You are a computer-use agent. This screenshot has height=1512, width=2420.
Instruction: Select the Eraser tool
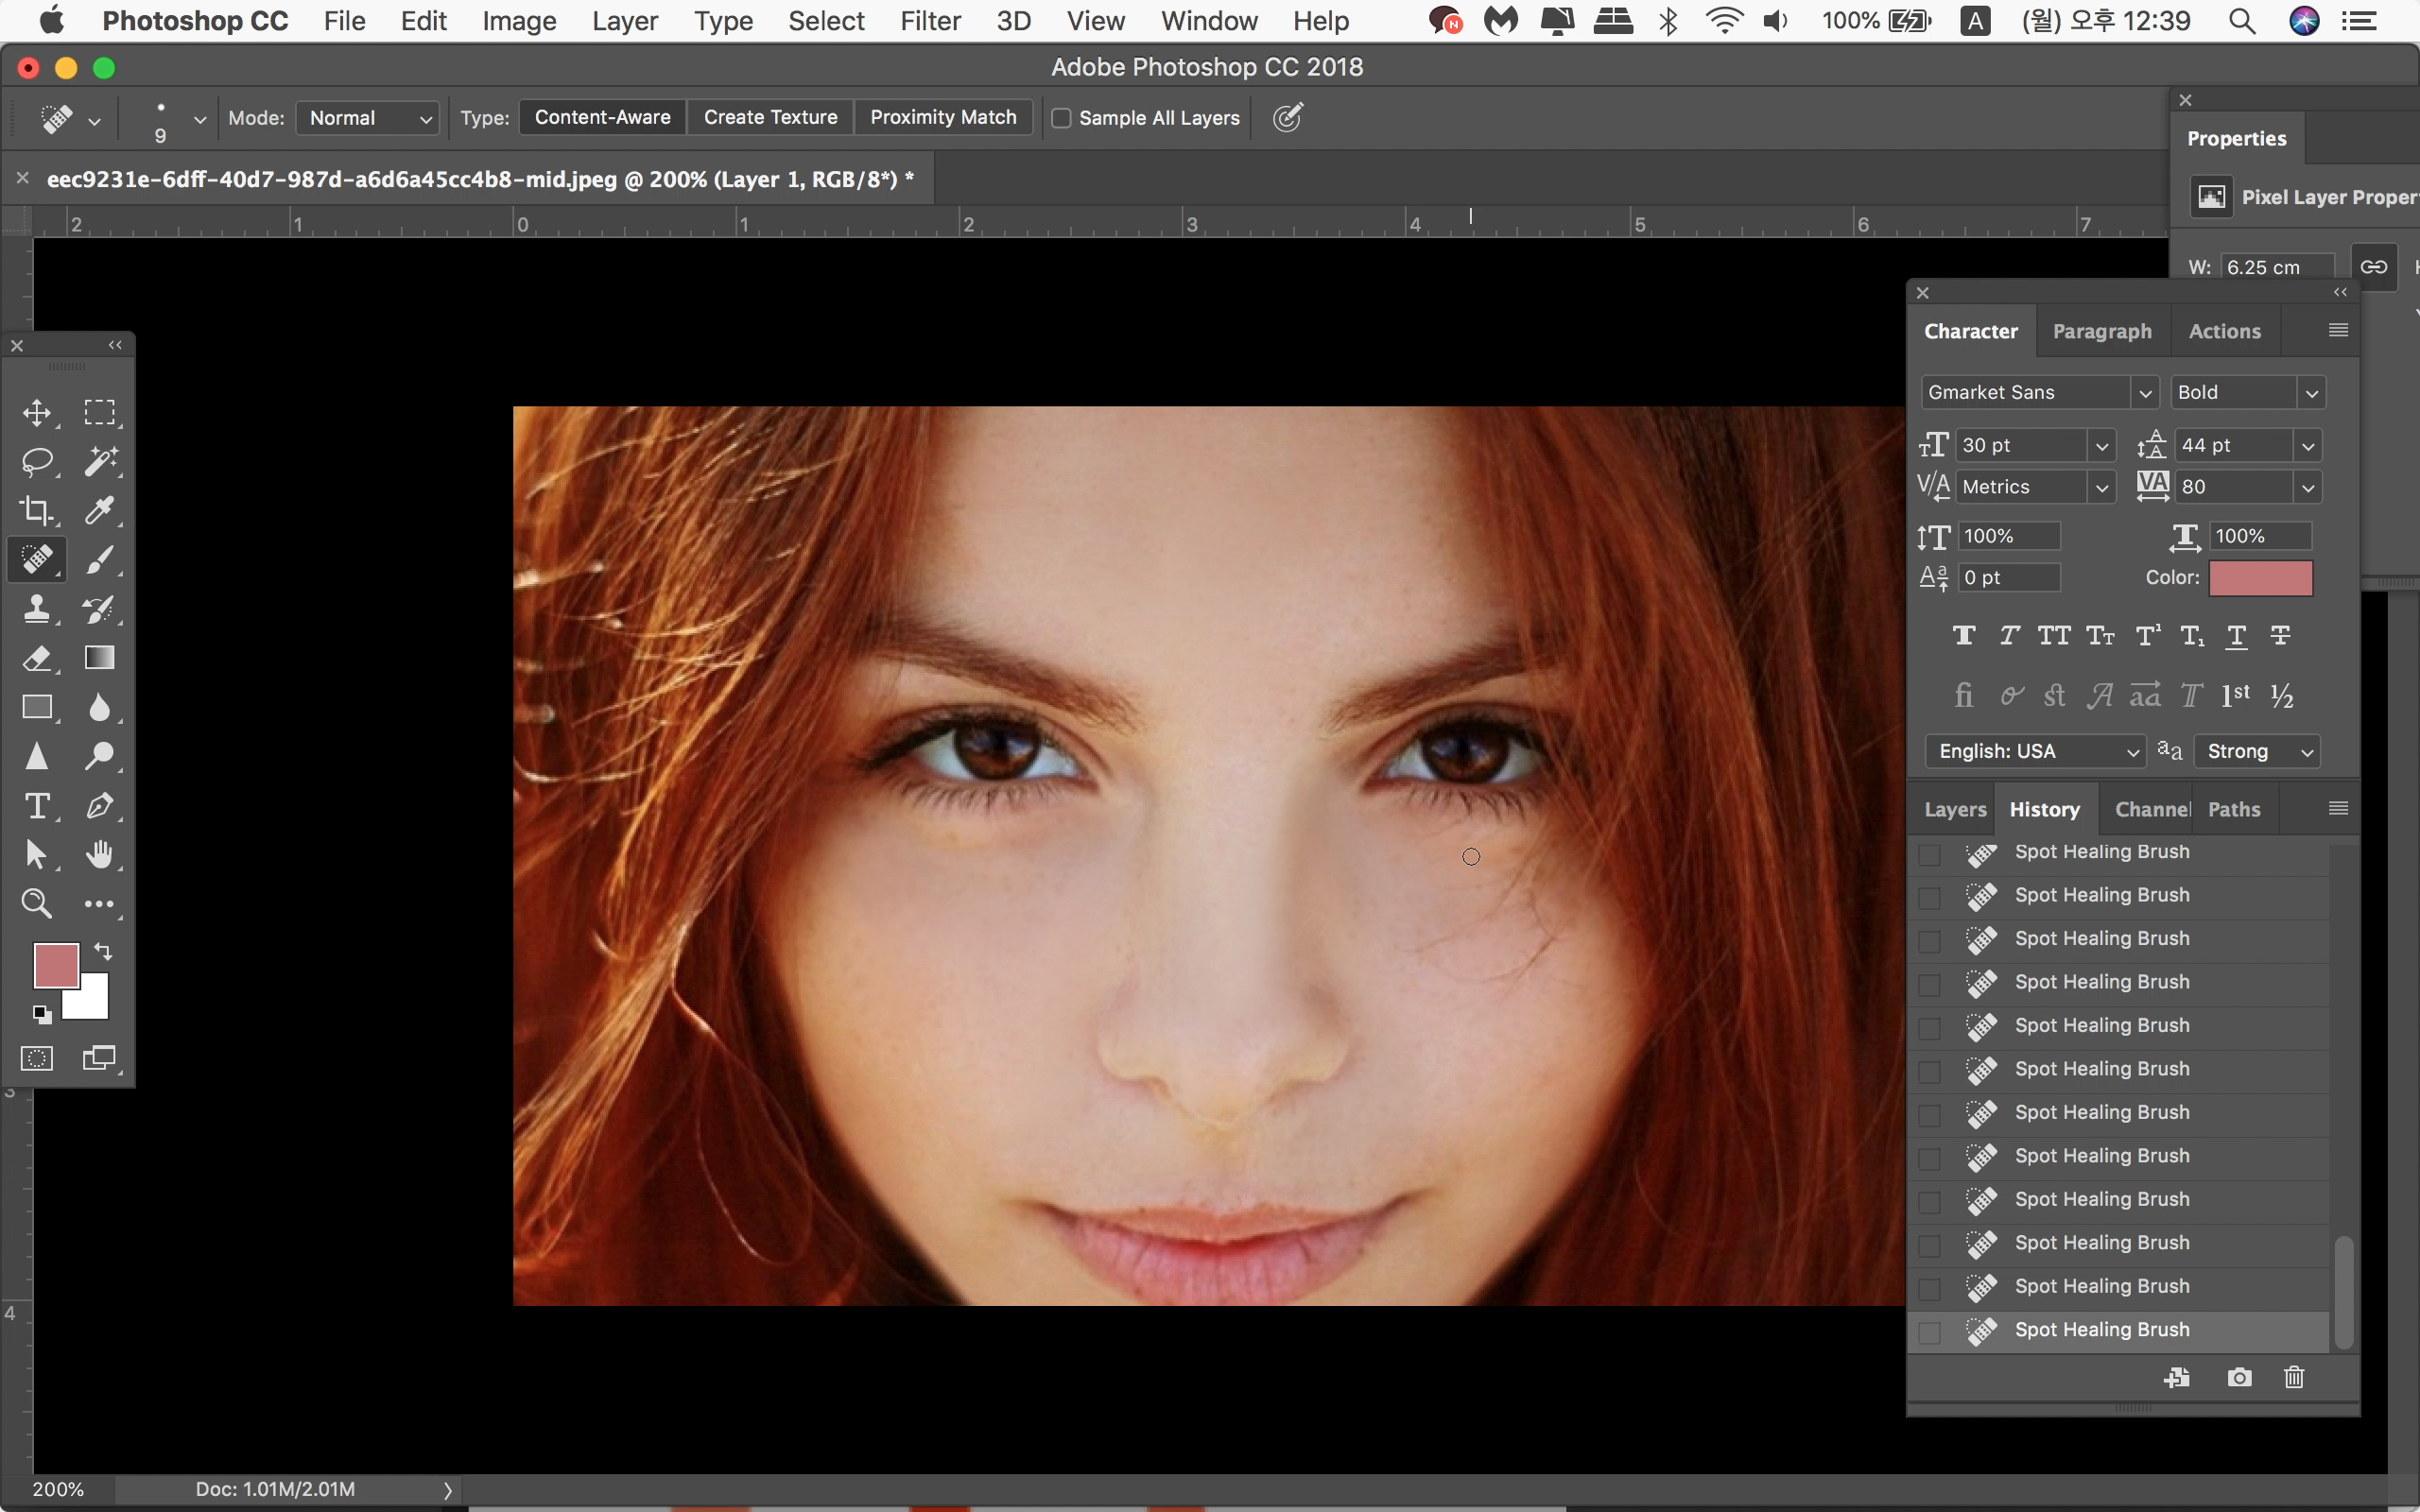pos(37,658)
